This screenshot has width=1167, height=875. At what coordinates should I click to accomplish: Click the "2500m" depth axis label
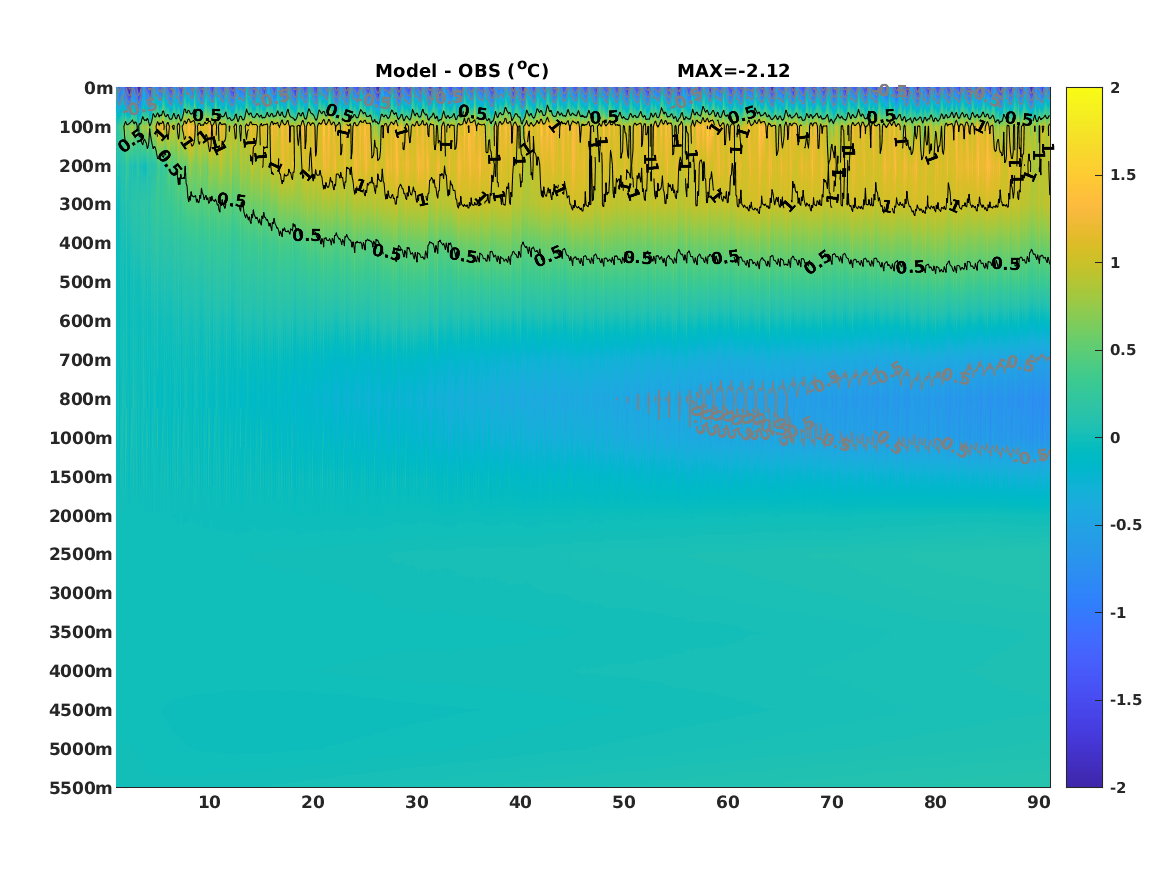pyautogui.click(x=81, y=554)
